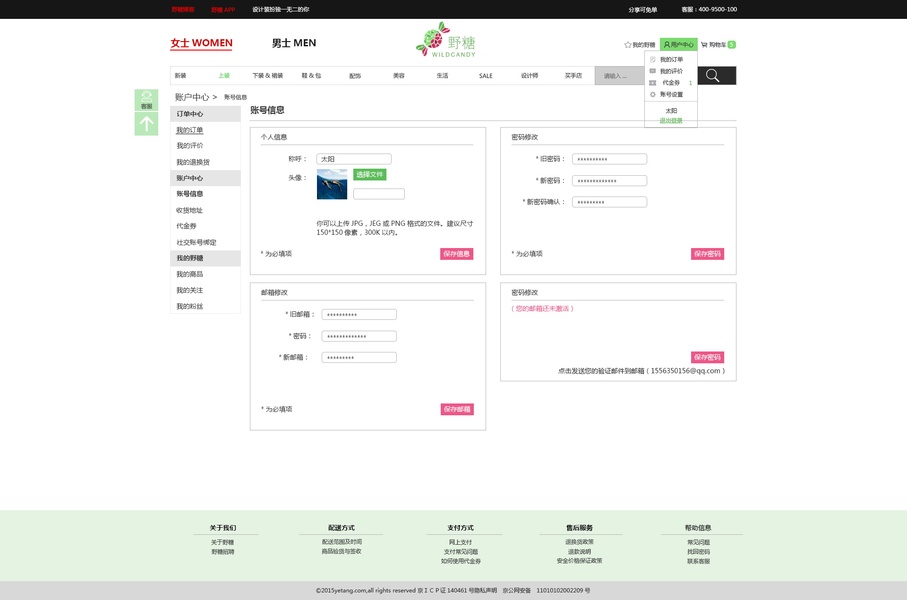Viewport: 907px width, 600px height.
Task: Click the green cart count badge
Action: 732,45
